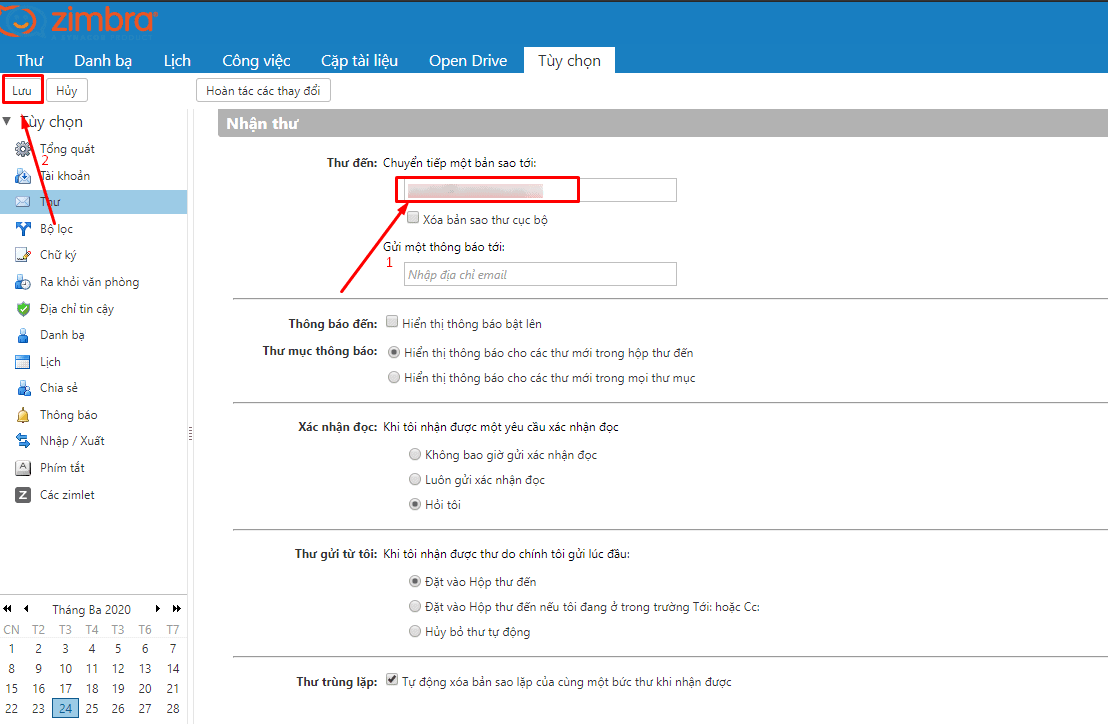
Task: Click the sidebar resize handle
Action: click(x=190, y=434)
